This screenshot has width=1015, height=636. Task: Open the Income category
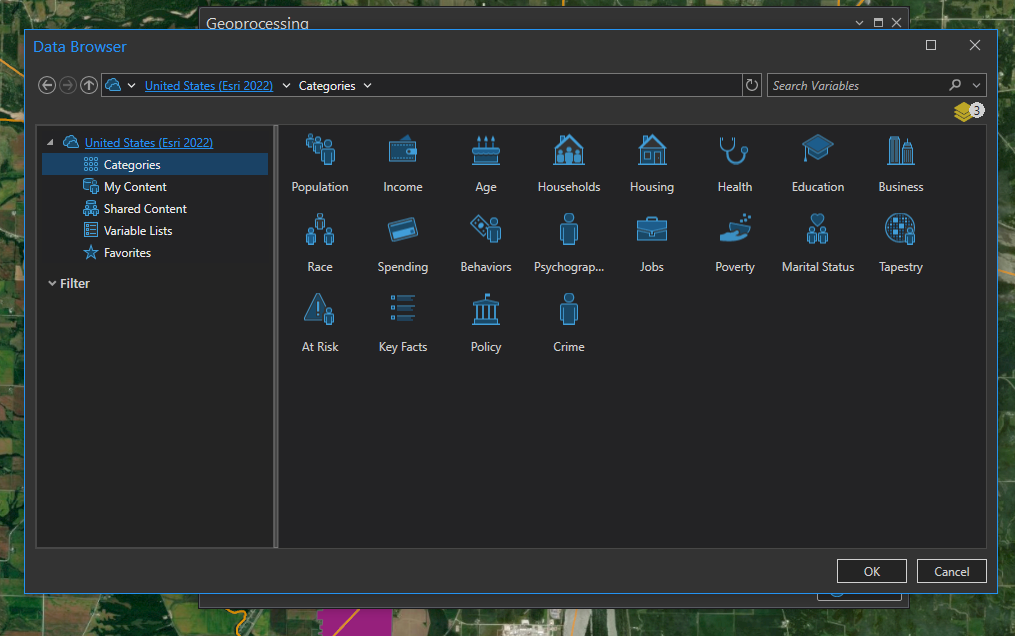[403, 164]
